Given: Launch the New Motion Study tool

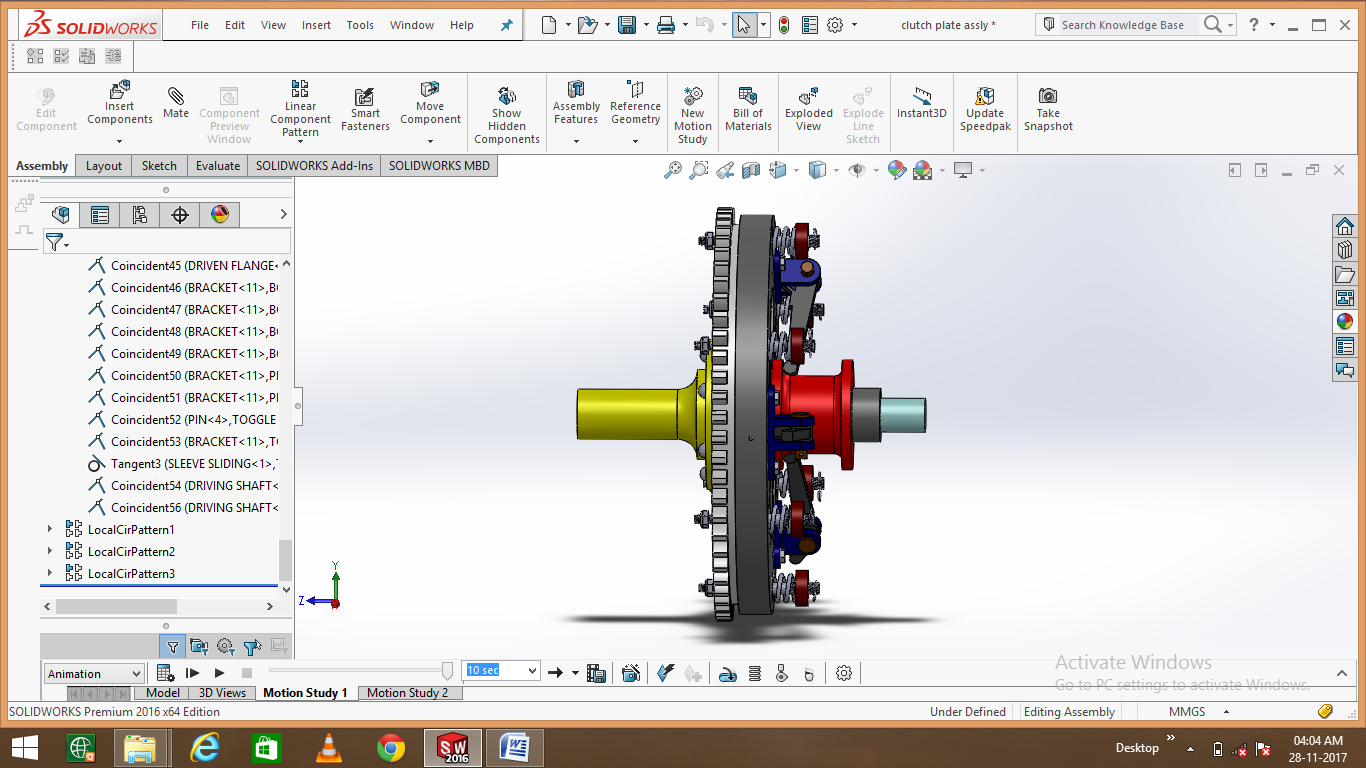Looking at the screenshot, I should tap(692, 101).
